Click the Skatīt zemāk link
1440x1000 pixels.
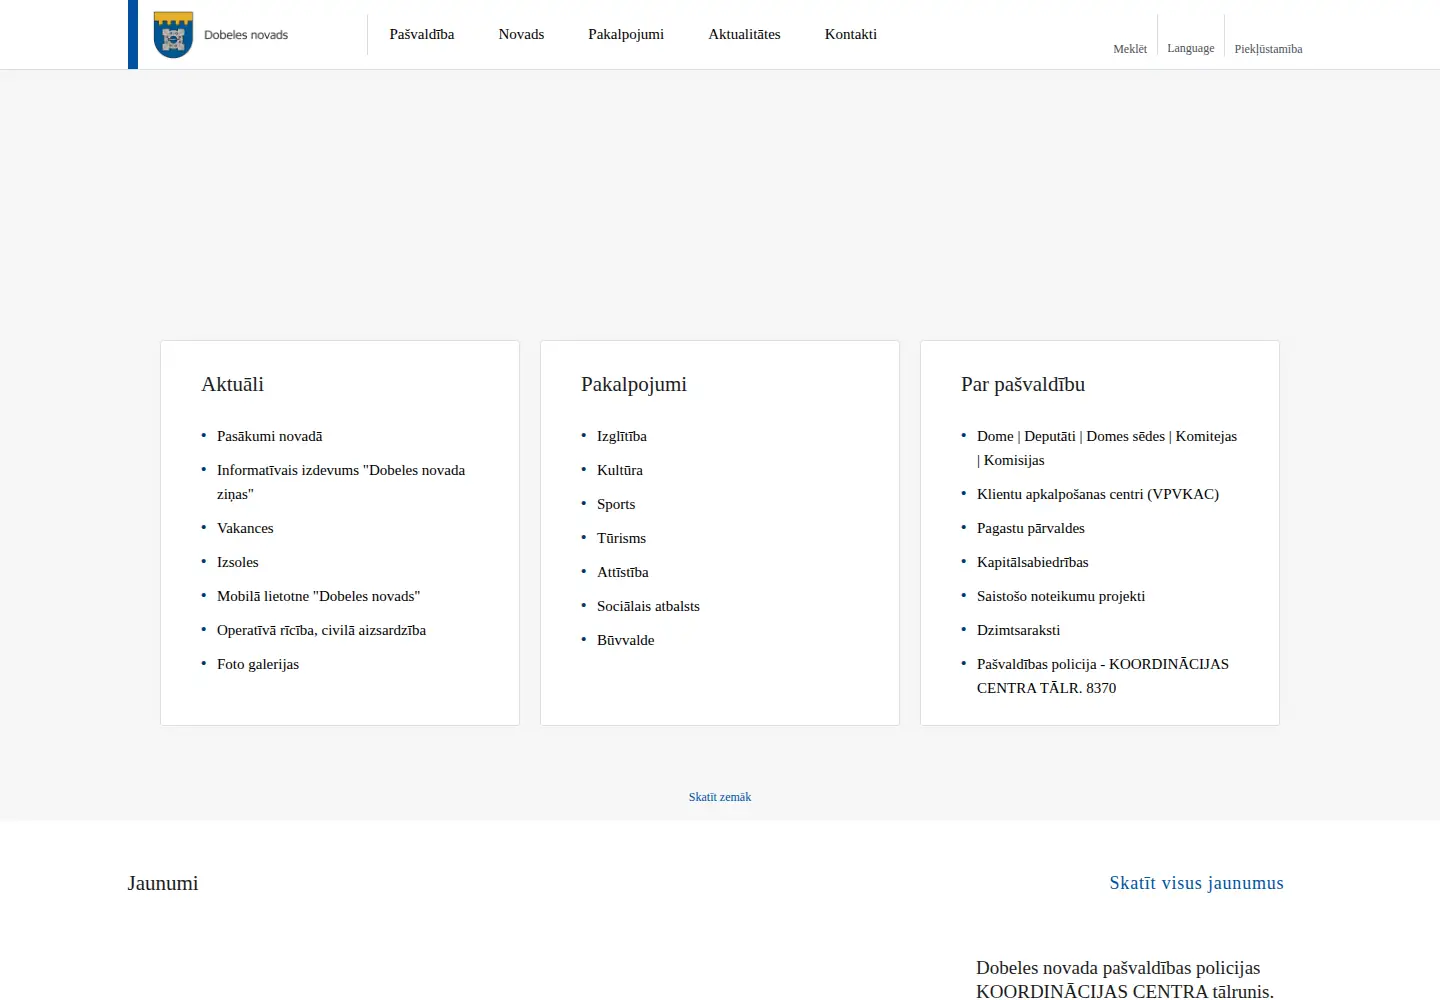coord(720,797)
